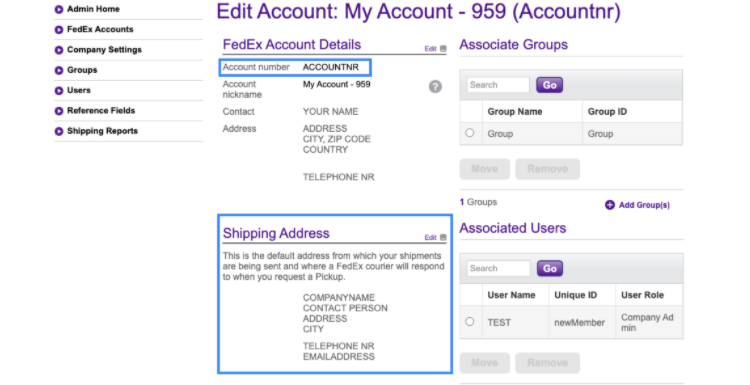Screen dimensions: 750x385
Task: Click the arrow icon beside Reference Fields
Action: [x=59, y=111]
